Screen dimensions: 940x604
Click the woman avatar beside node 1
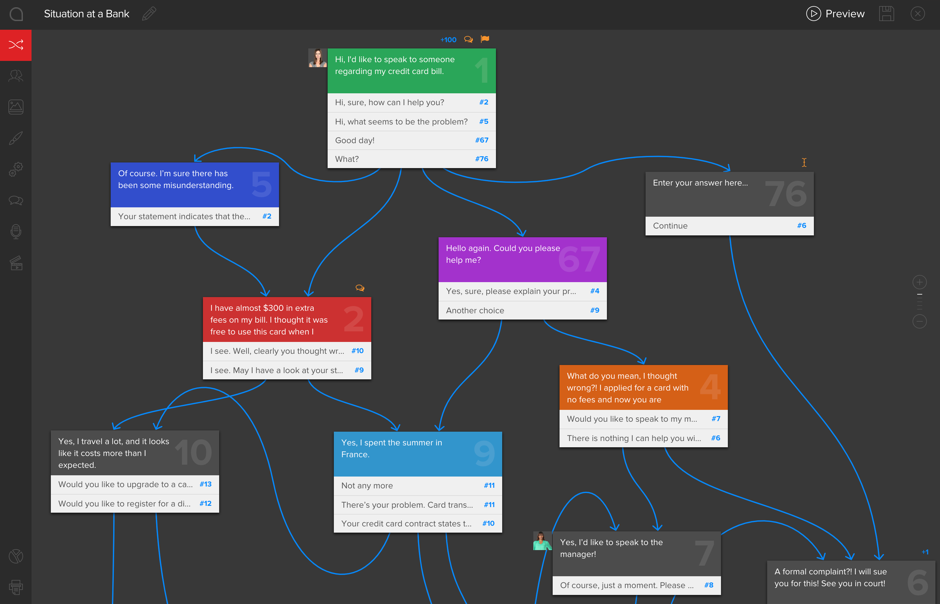[x=317, y=58]
